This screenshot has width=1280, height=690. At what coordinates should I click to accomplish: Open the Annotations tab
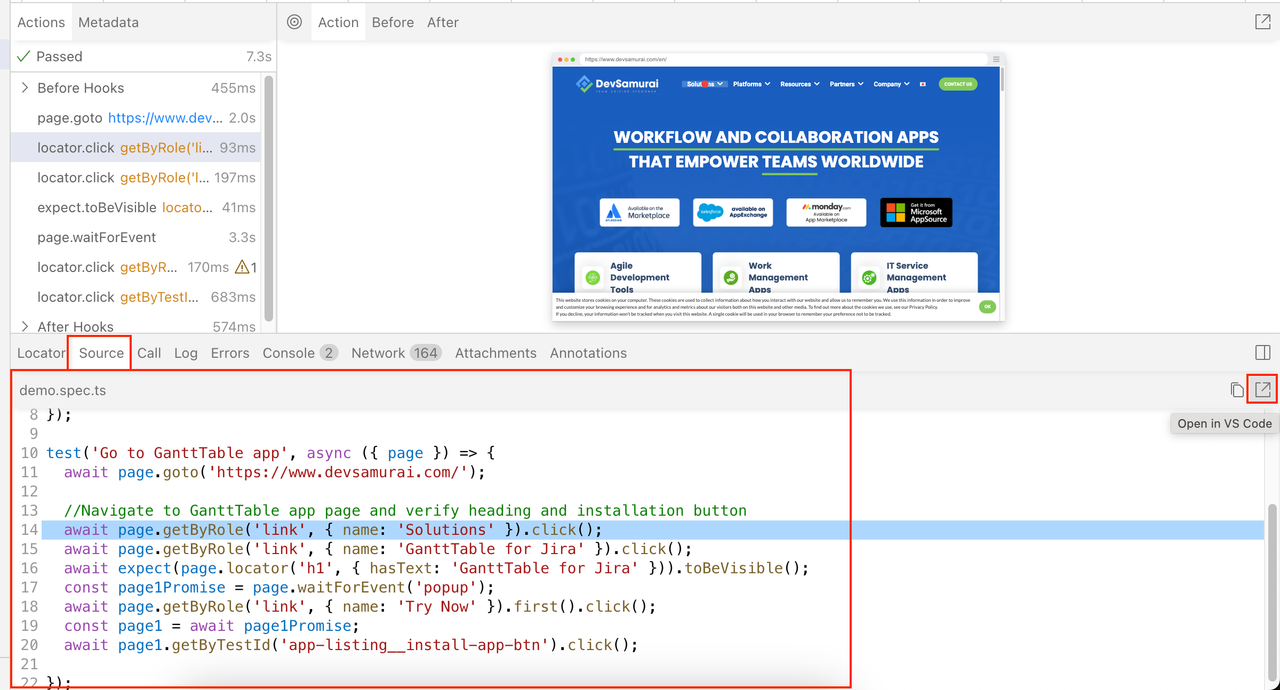(x=588, y=353)
